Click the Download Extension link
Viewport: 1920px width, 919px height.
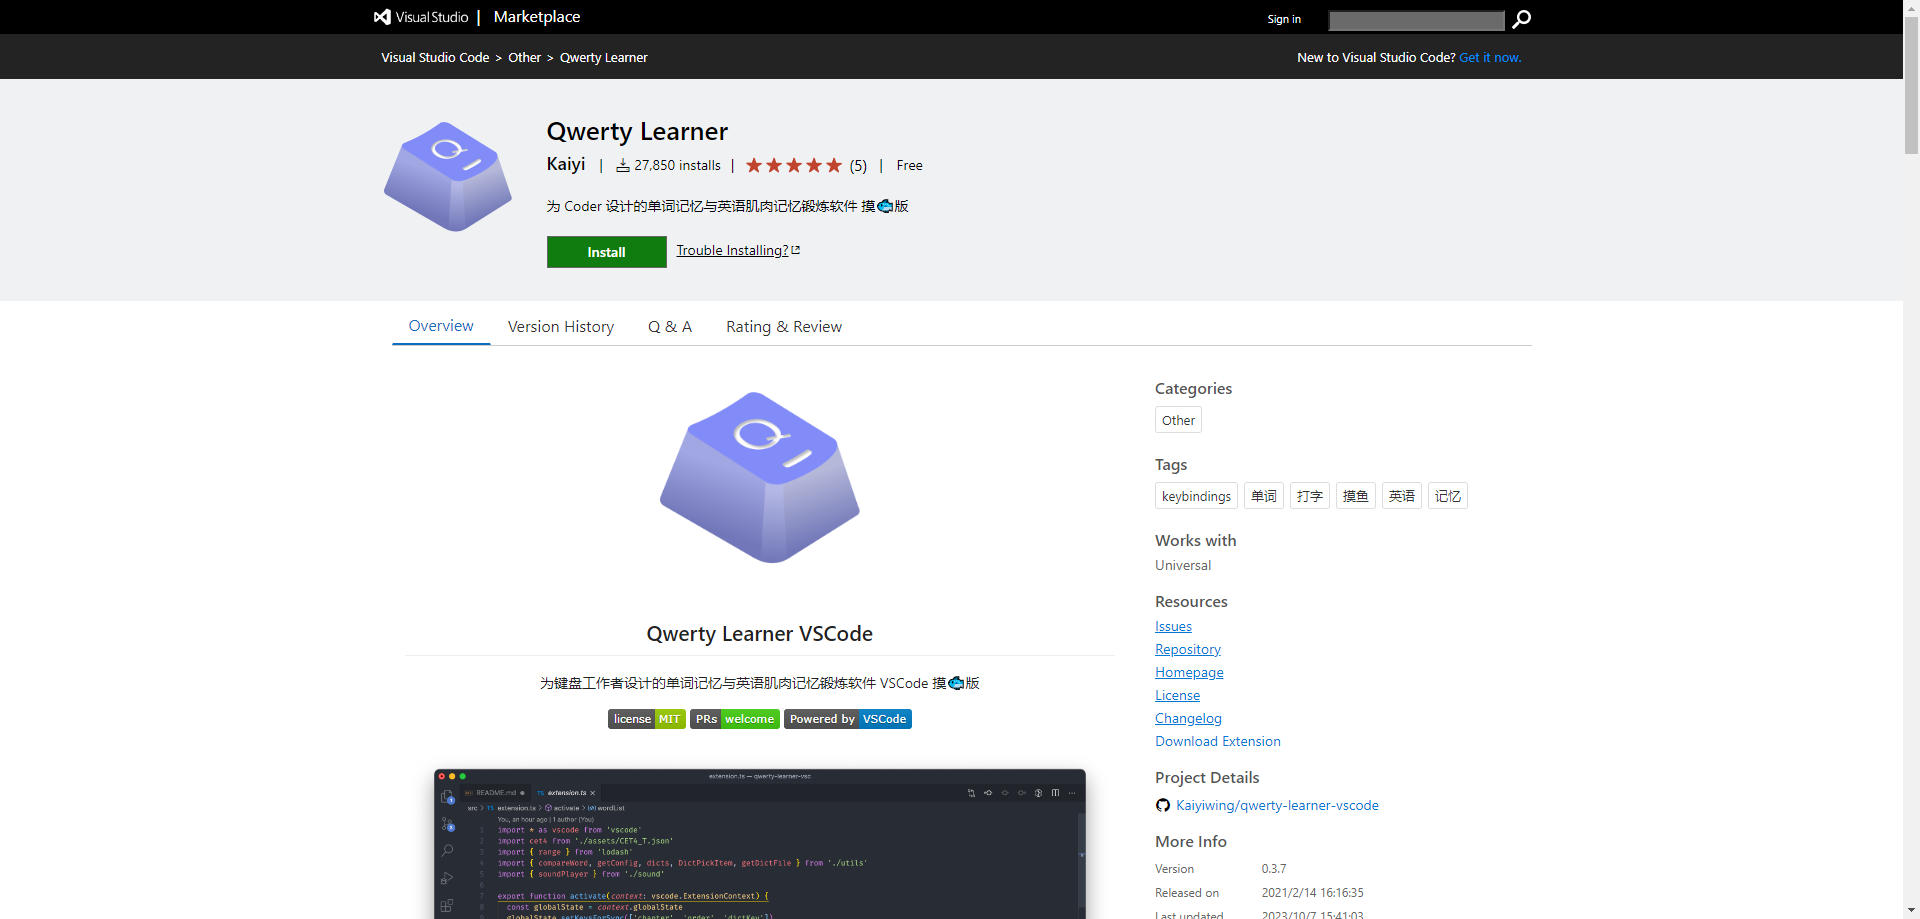pos(1218,742)
